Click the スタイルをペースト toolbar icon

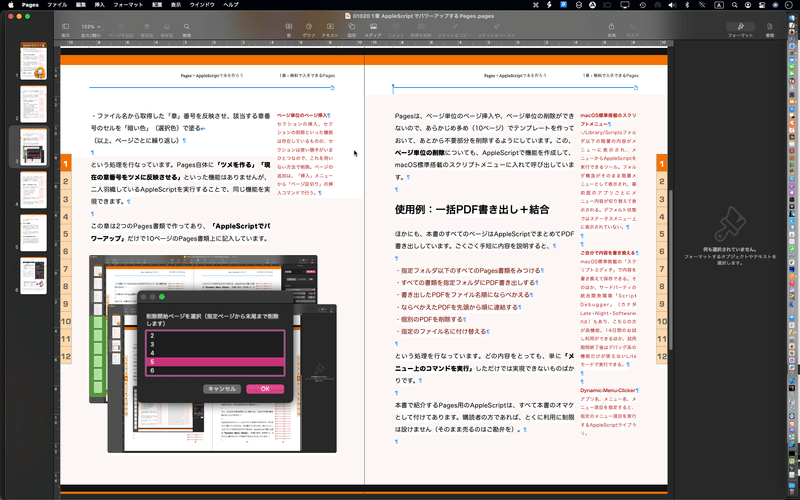[496, 27]
